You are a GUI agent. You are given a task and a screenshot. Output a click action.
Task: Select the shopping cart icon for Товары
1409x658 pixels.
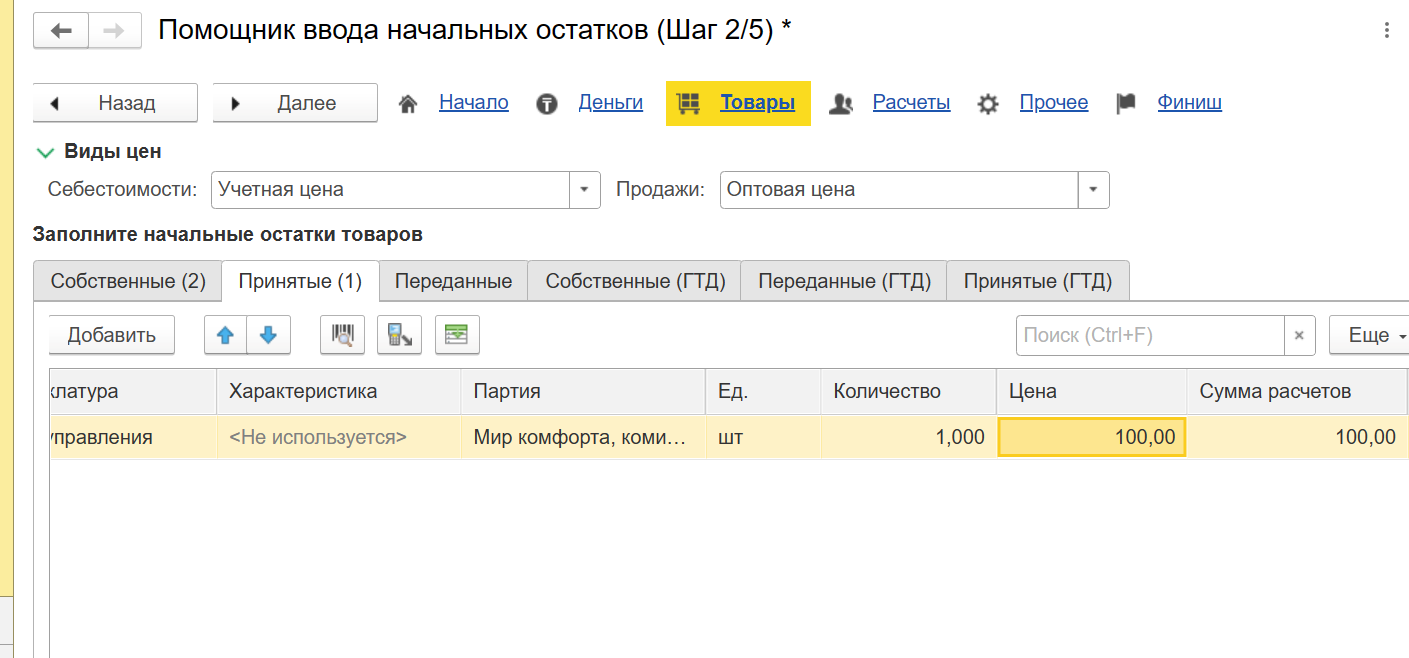coord(690,102)
